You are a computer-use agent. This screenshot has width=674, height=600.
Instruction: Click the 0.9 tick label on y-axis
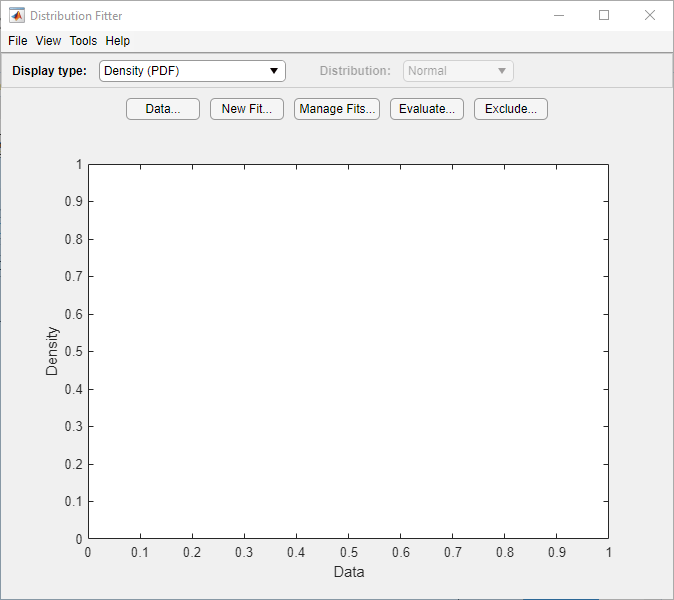pos(74,201)
